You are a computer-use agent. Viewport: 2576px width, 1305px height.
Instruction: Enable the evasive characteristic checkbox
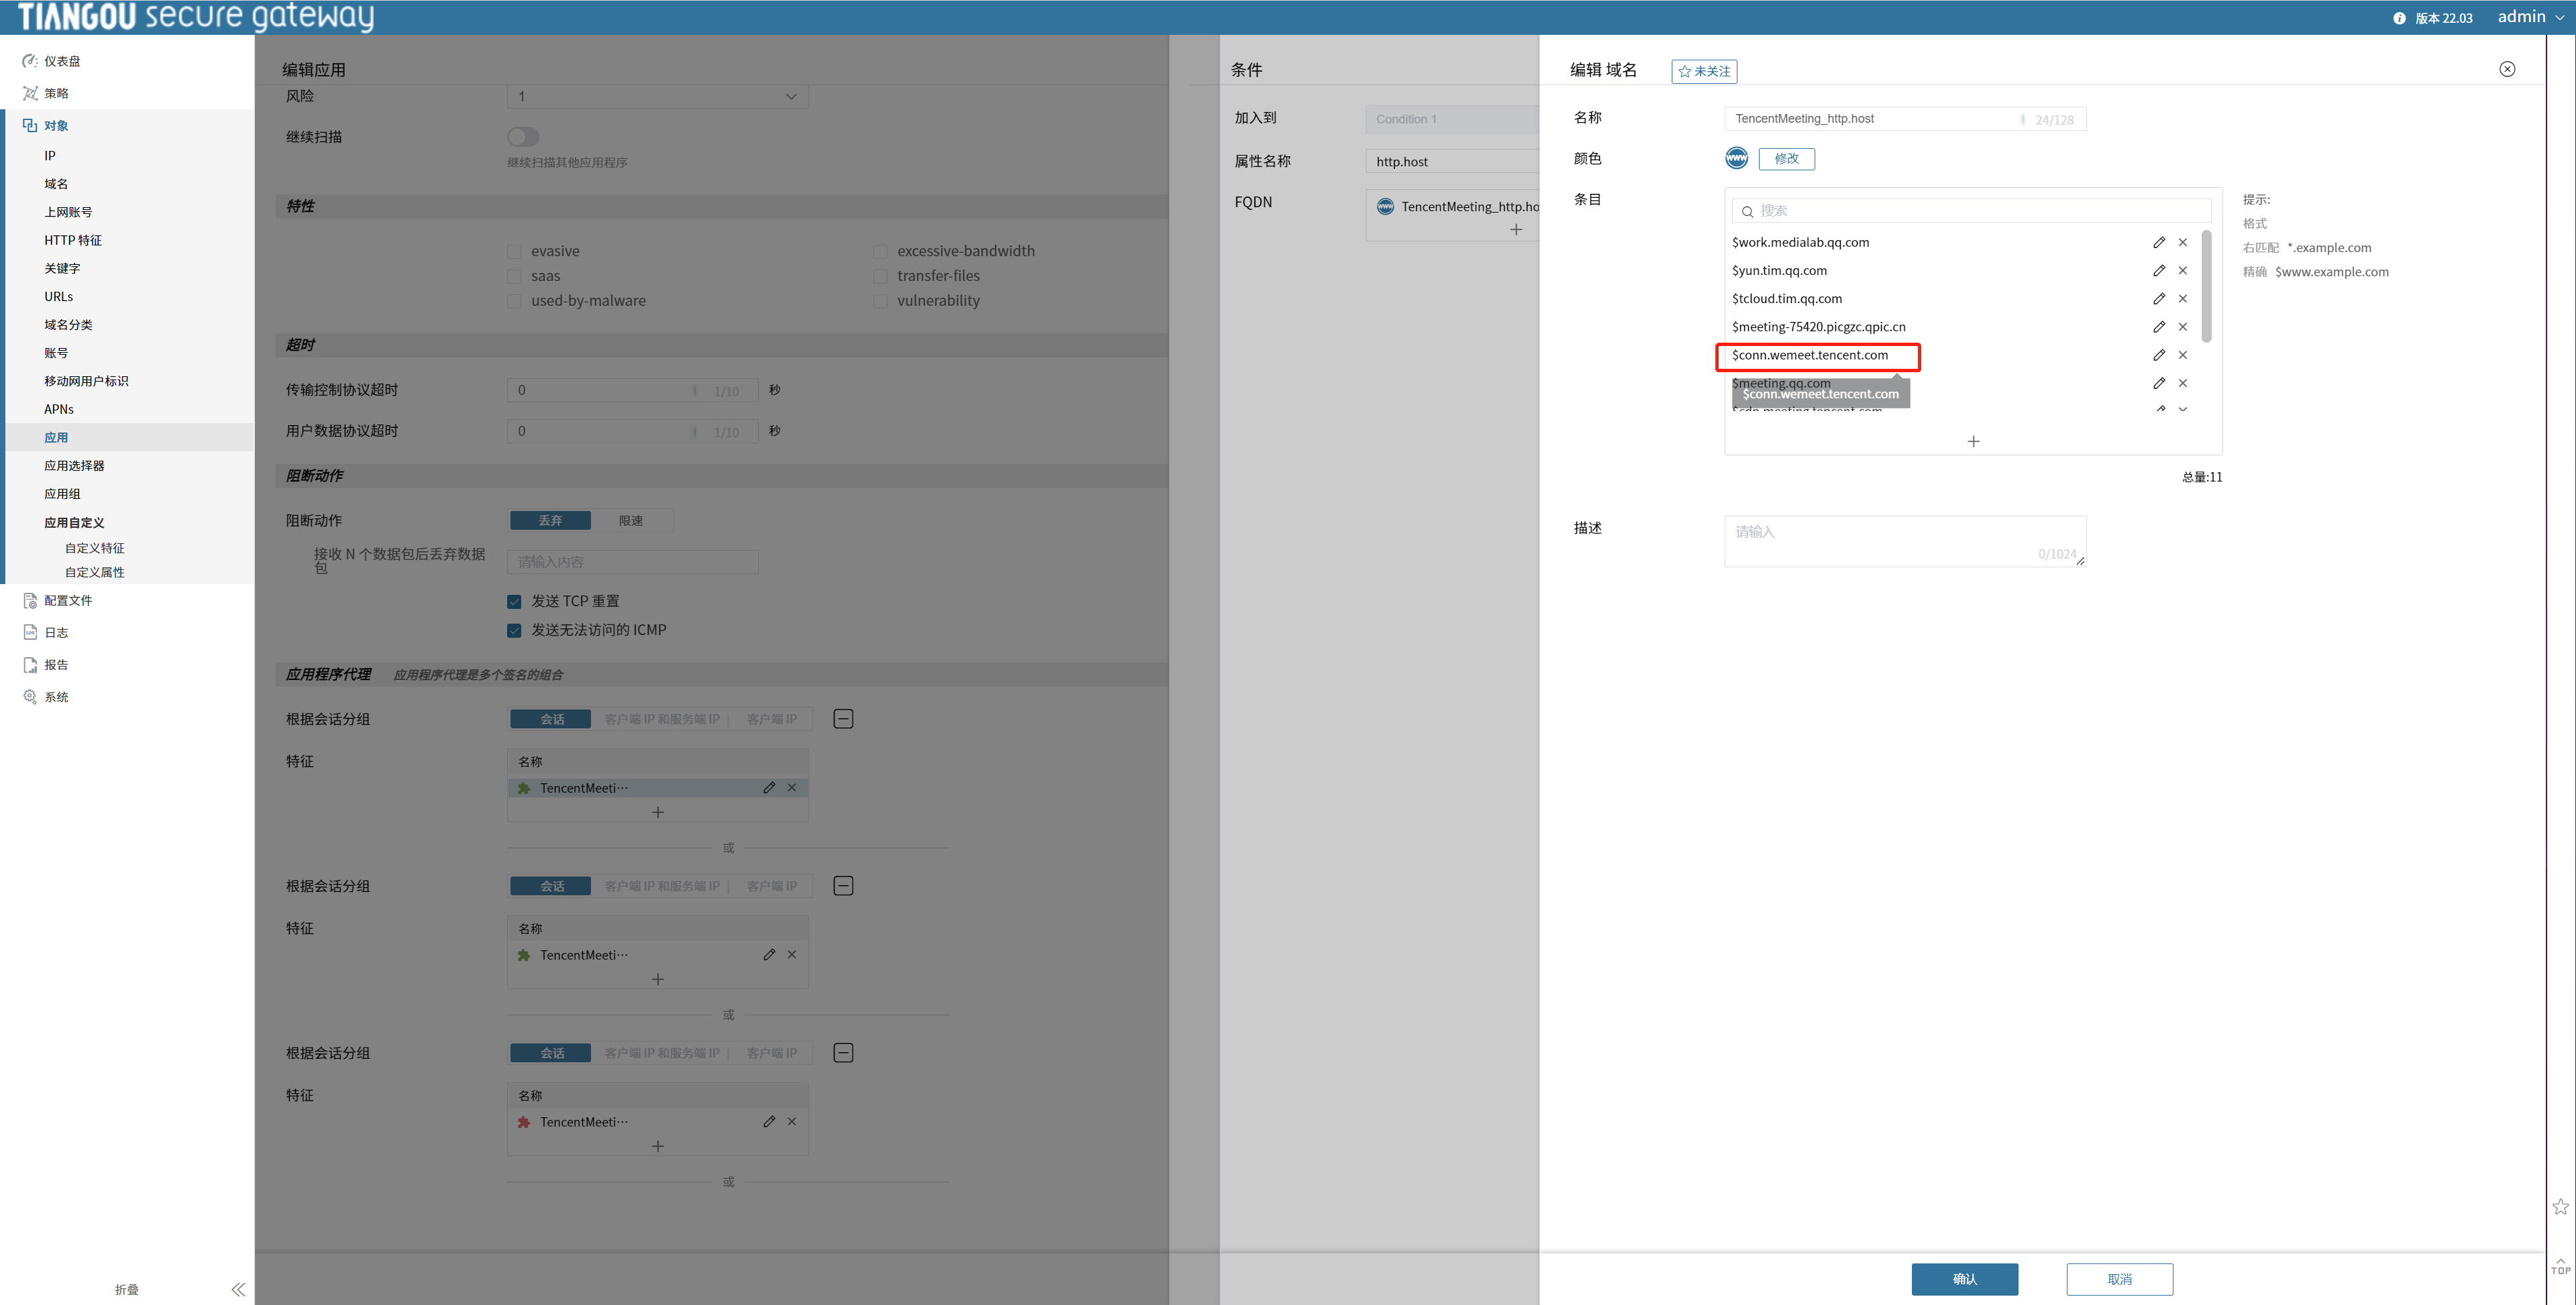coord(514,251)
